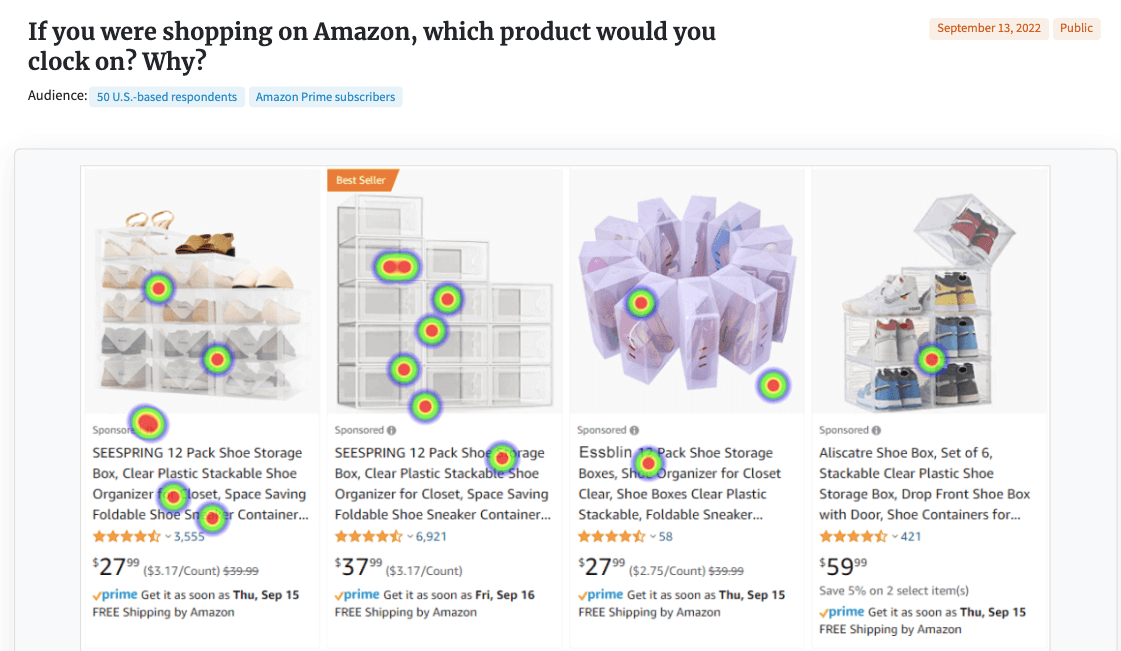
Task: Click the 50 U.S.-based respondents audience tag
Action: (x=167, y=97)
